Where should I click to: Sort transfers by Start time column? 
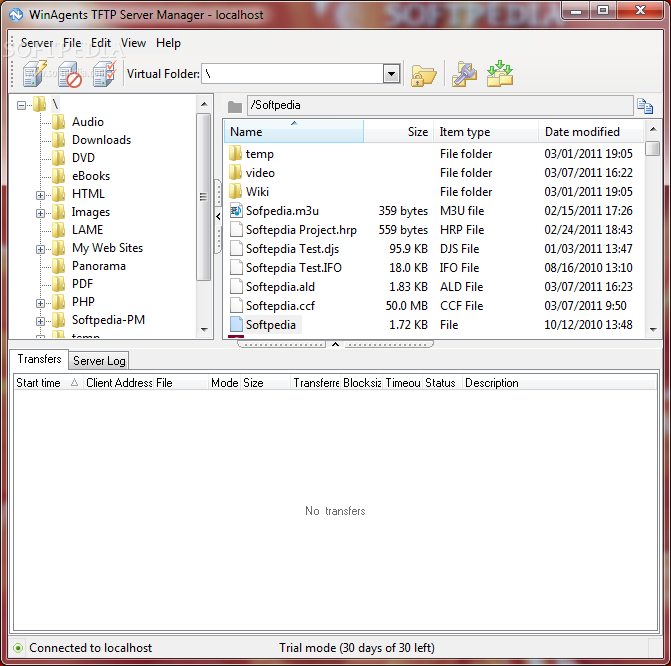pyautogui.click(x=48, y=383)
